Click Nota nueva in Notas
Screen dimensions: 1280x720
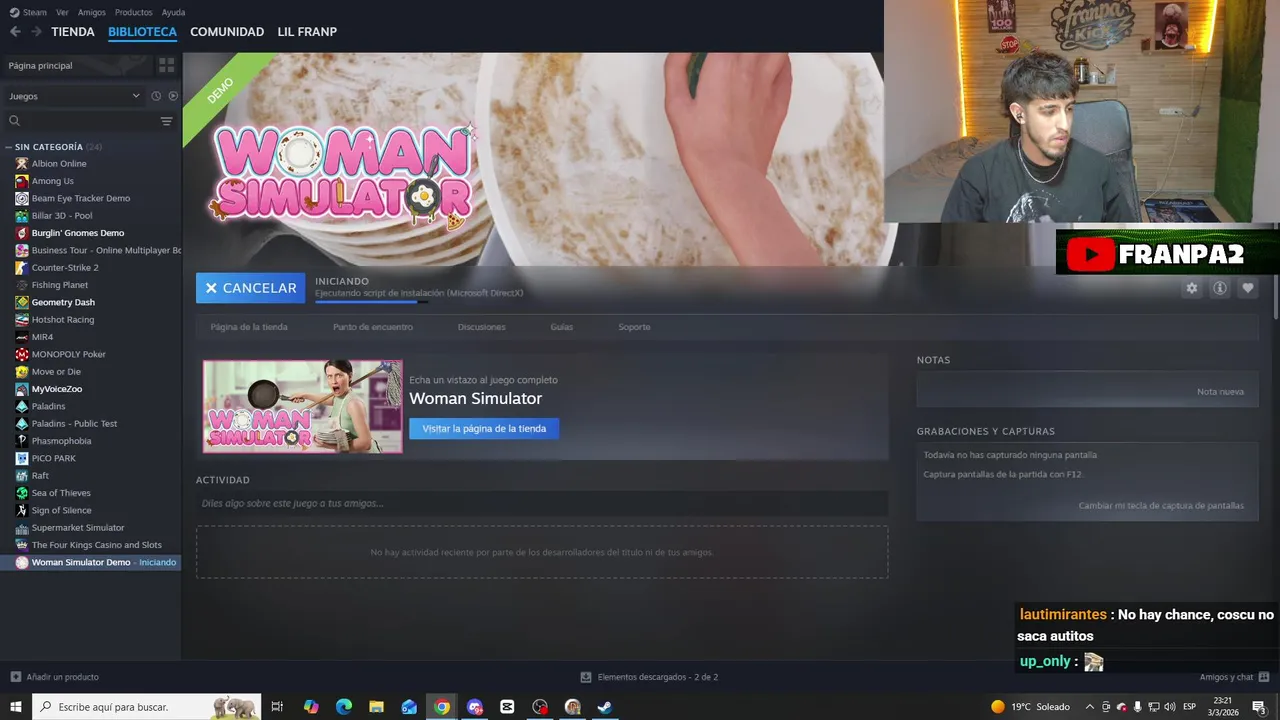click(1220, 392)
